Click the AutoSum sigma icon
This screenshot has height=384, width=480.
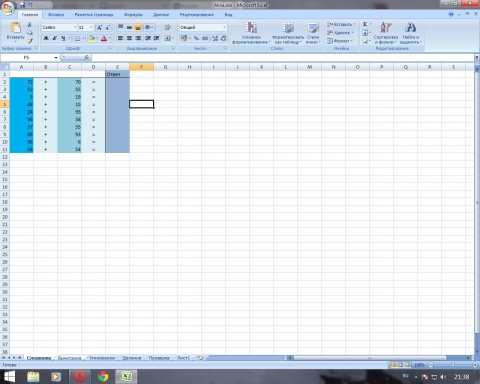(x=365, y=24)
